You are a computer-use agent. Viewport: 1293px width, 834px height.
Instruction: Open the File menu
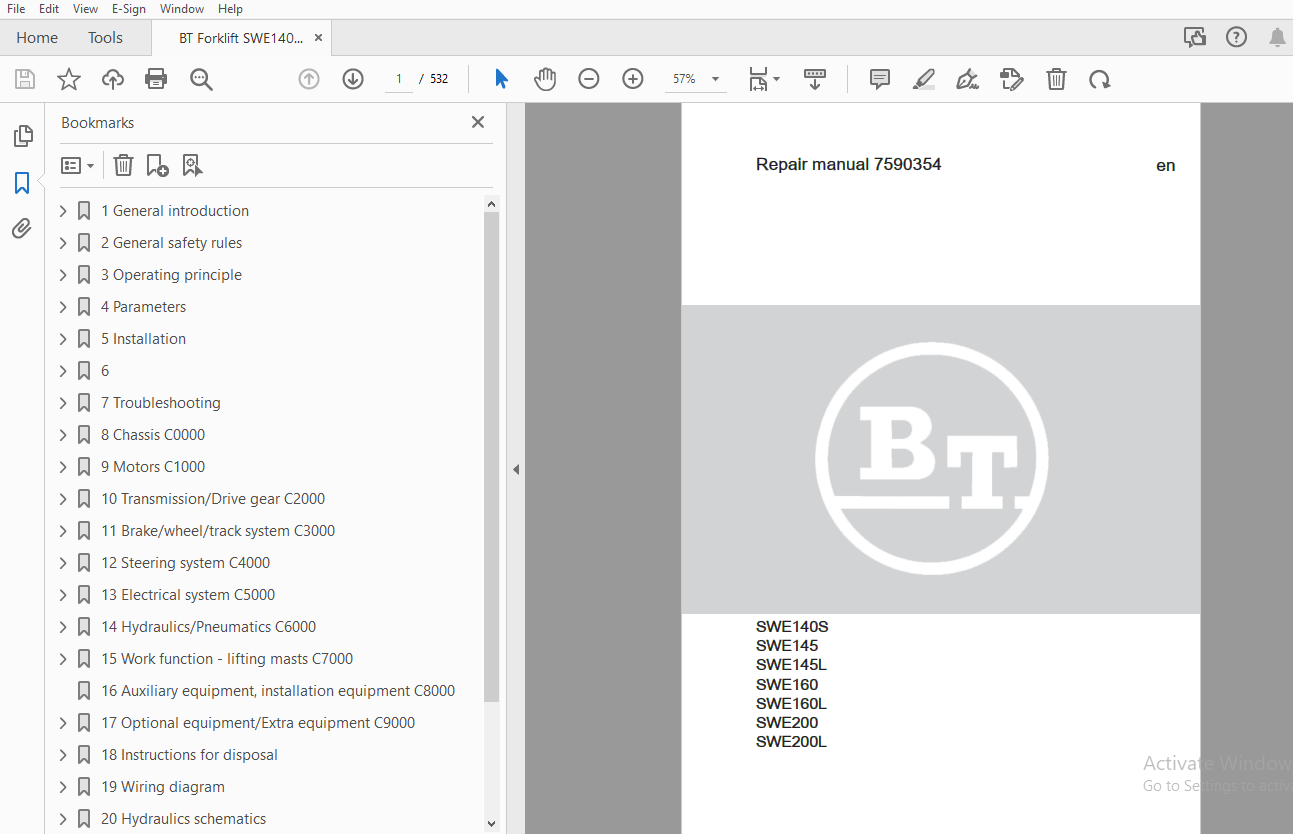click(16, 9)
